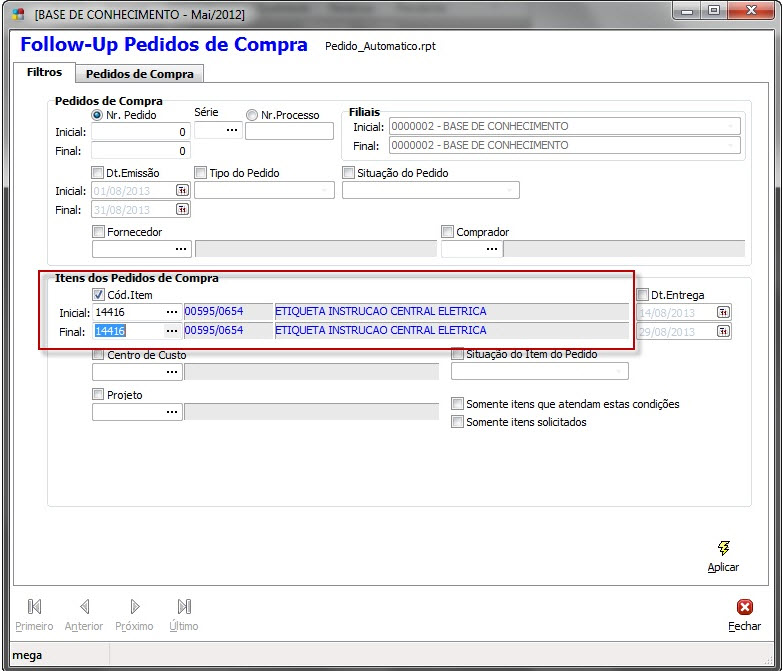Select the Filtros tab
The width and height of the screenshot is (783, 671).
tap(43, 73)
